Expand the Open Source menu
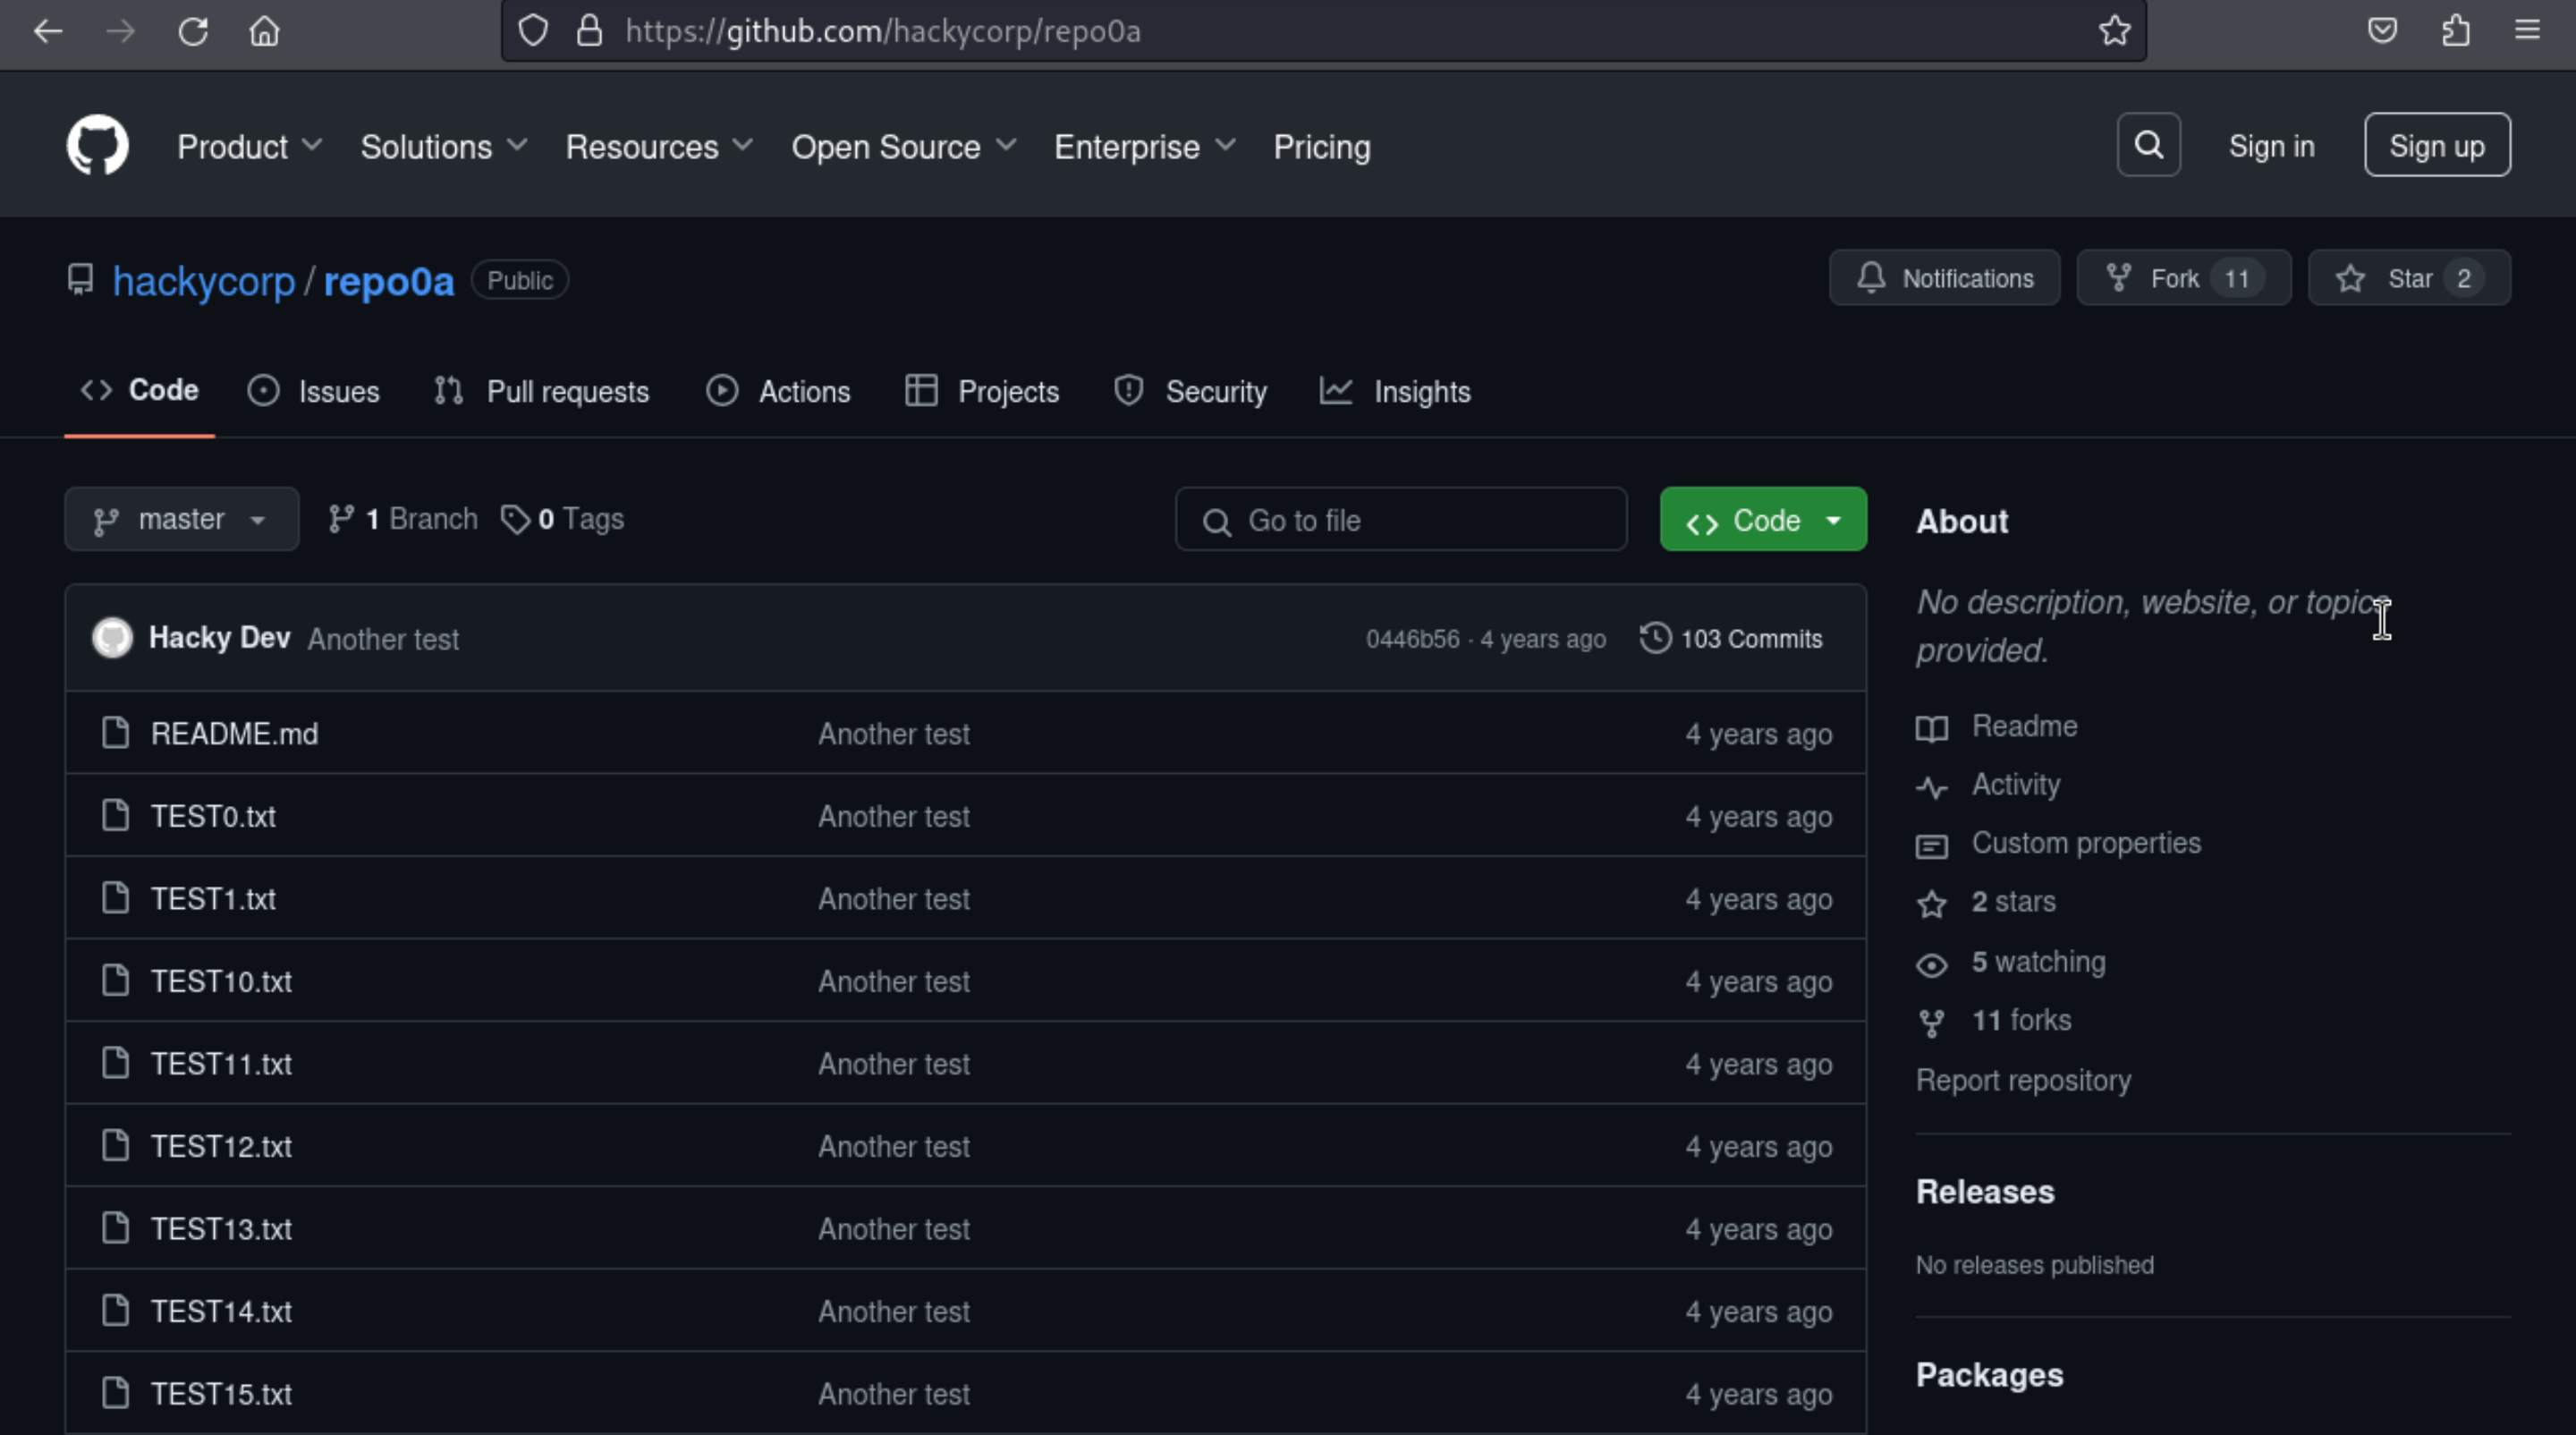2576x1435 pixels. 903,147
